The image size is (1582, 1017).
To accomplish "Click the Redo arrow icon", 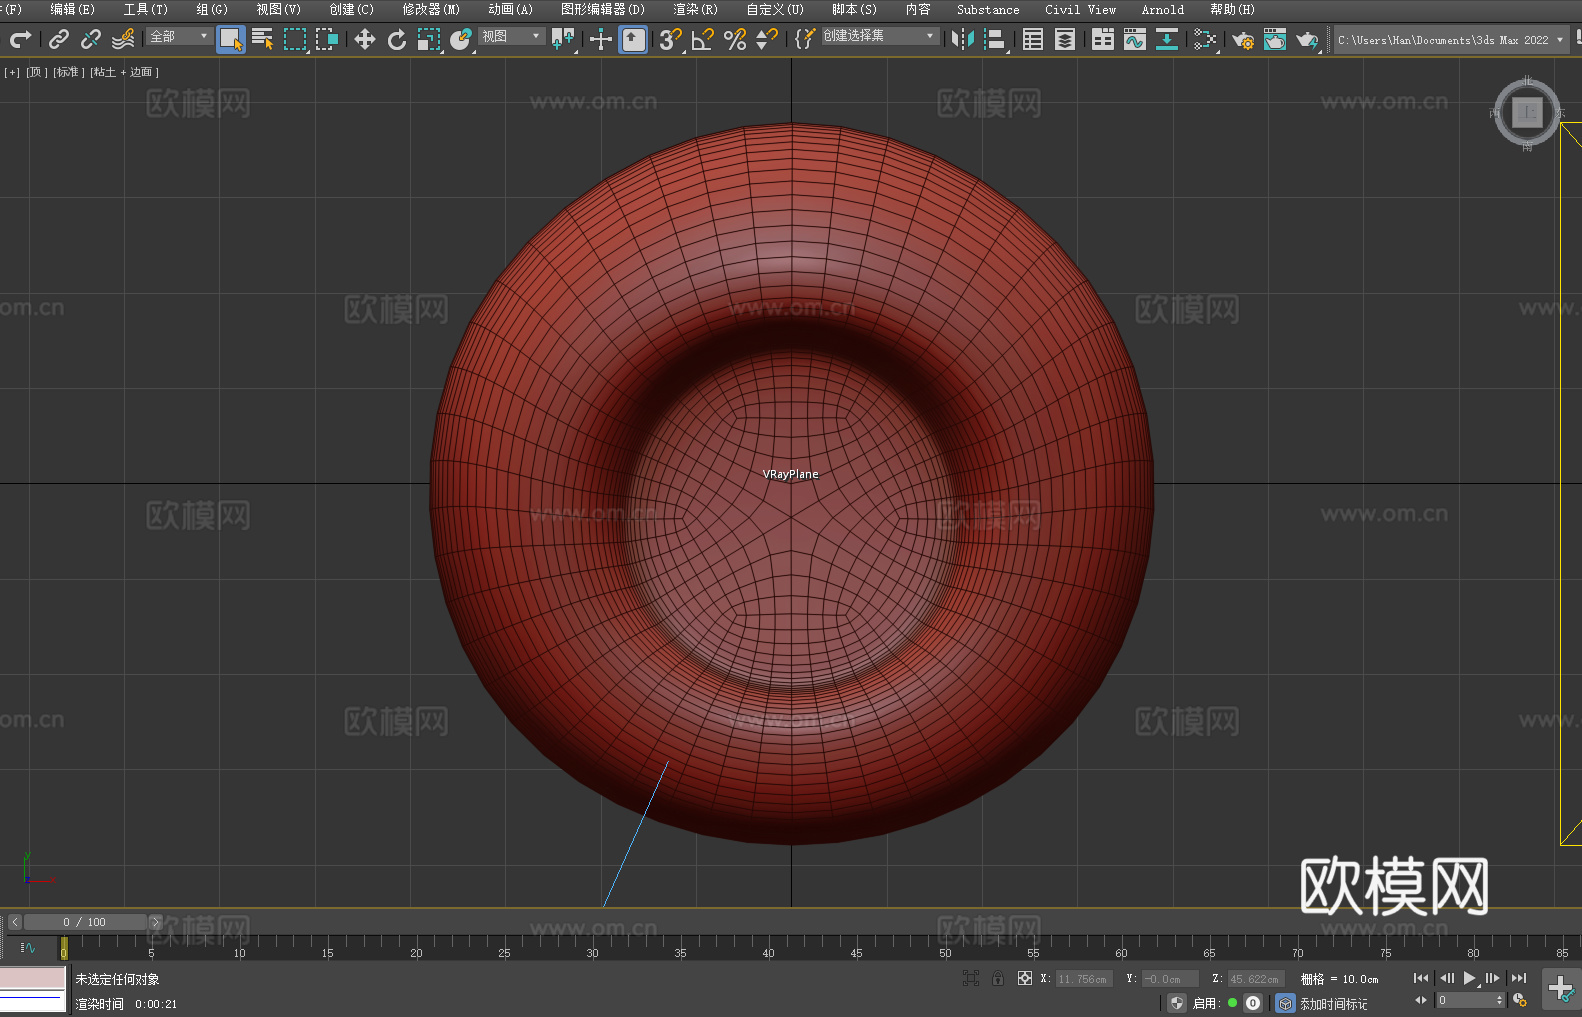I will point(20,39).
